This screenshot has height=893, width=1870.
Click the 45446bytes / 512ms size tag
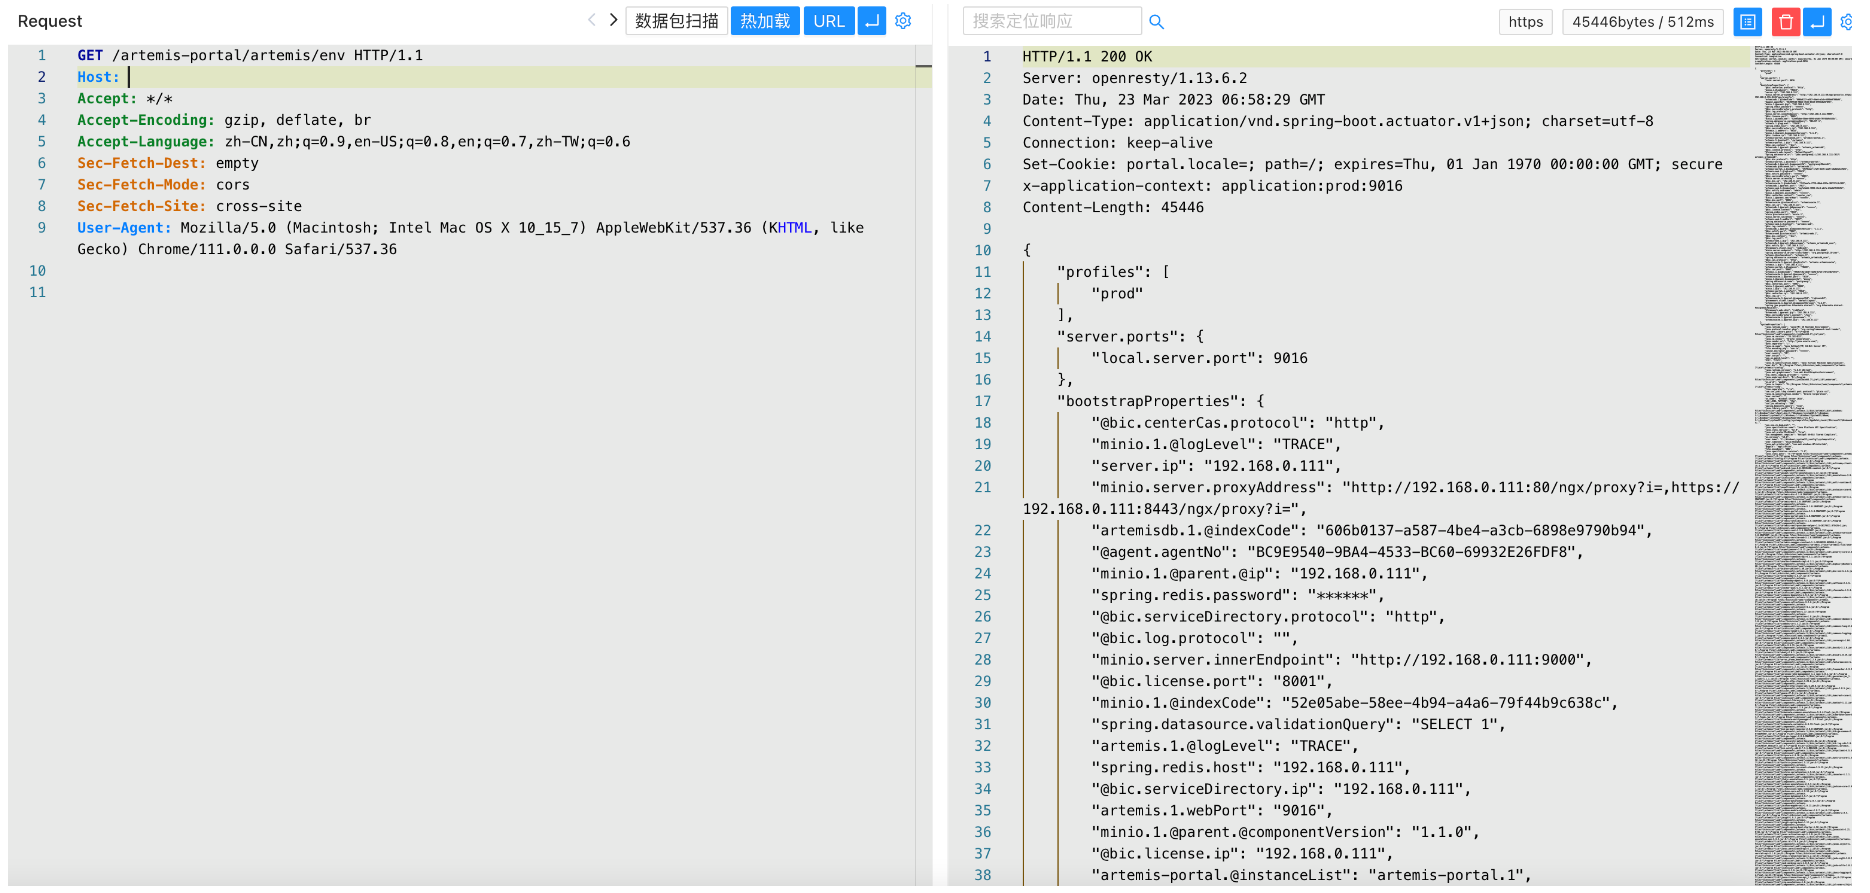coord(1642,22)
